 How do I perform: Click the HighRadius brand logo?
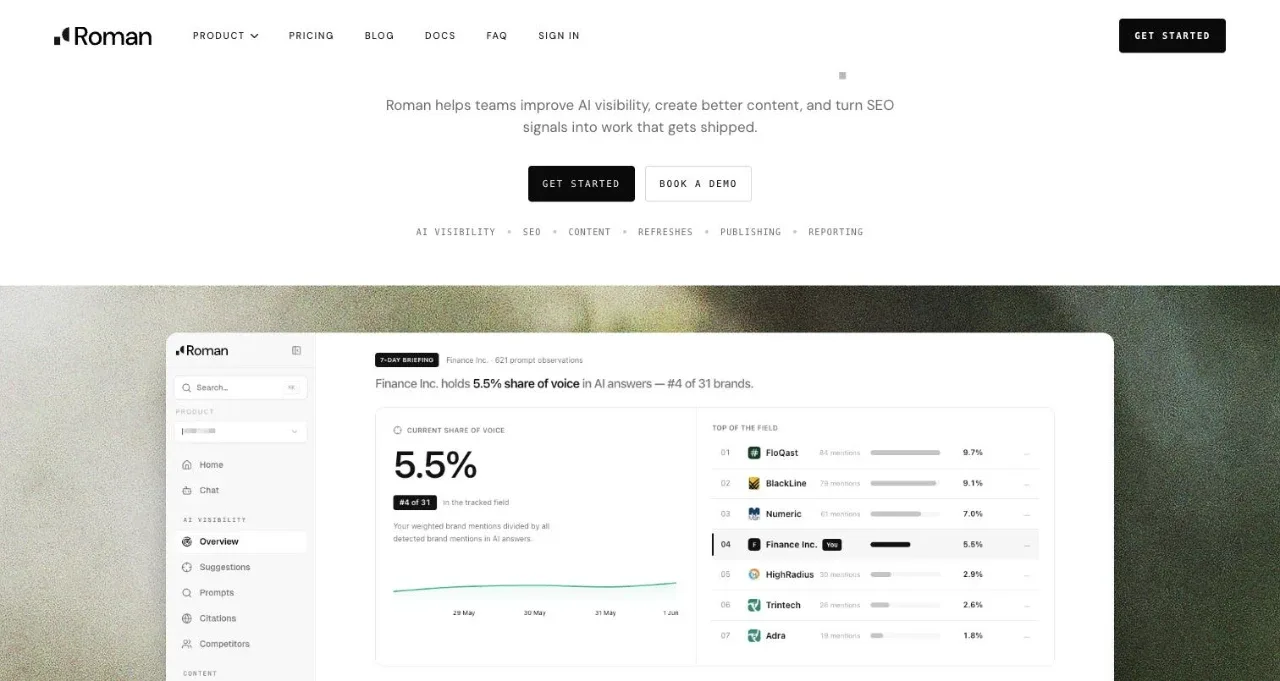coord(754,575)
